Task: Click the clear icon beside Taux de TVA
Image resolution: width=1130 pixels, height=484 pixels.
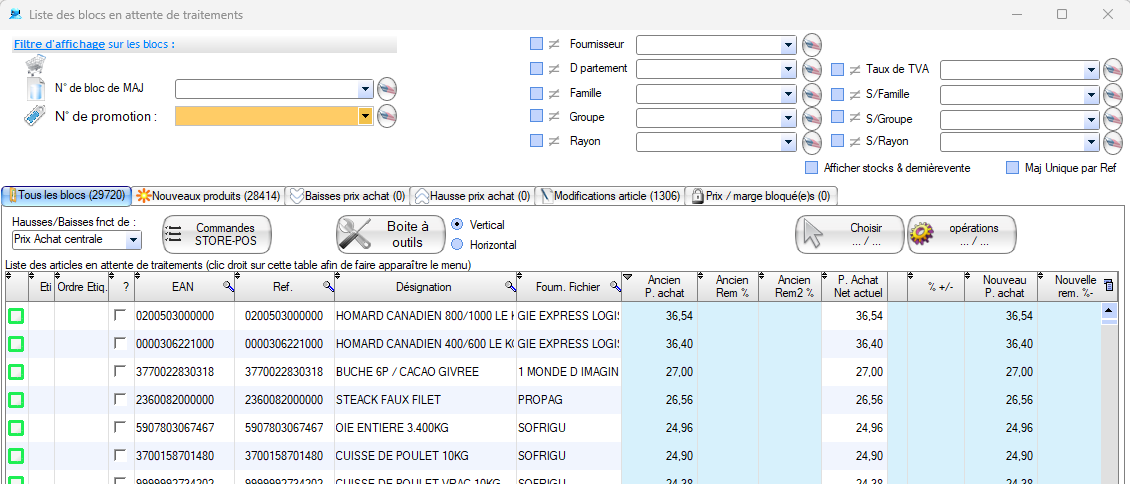Action: coord(1114,70)
